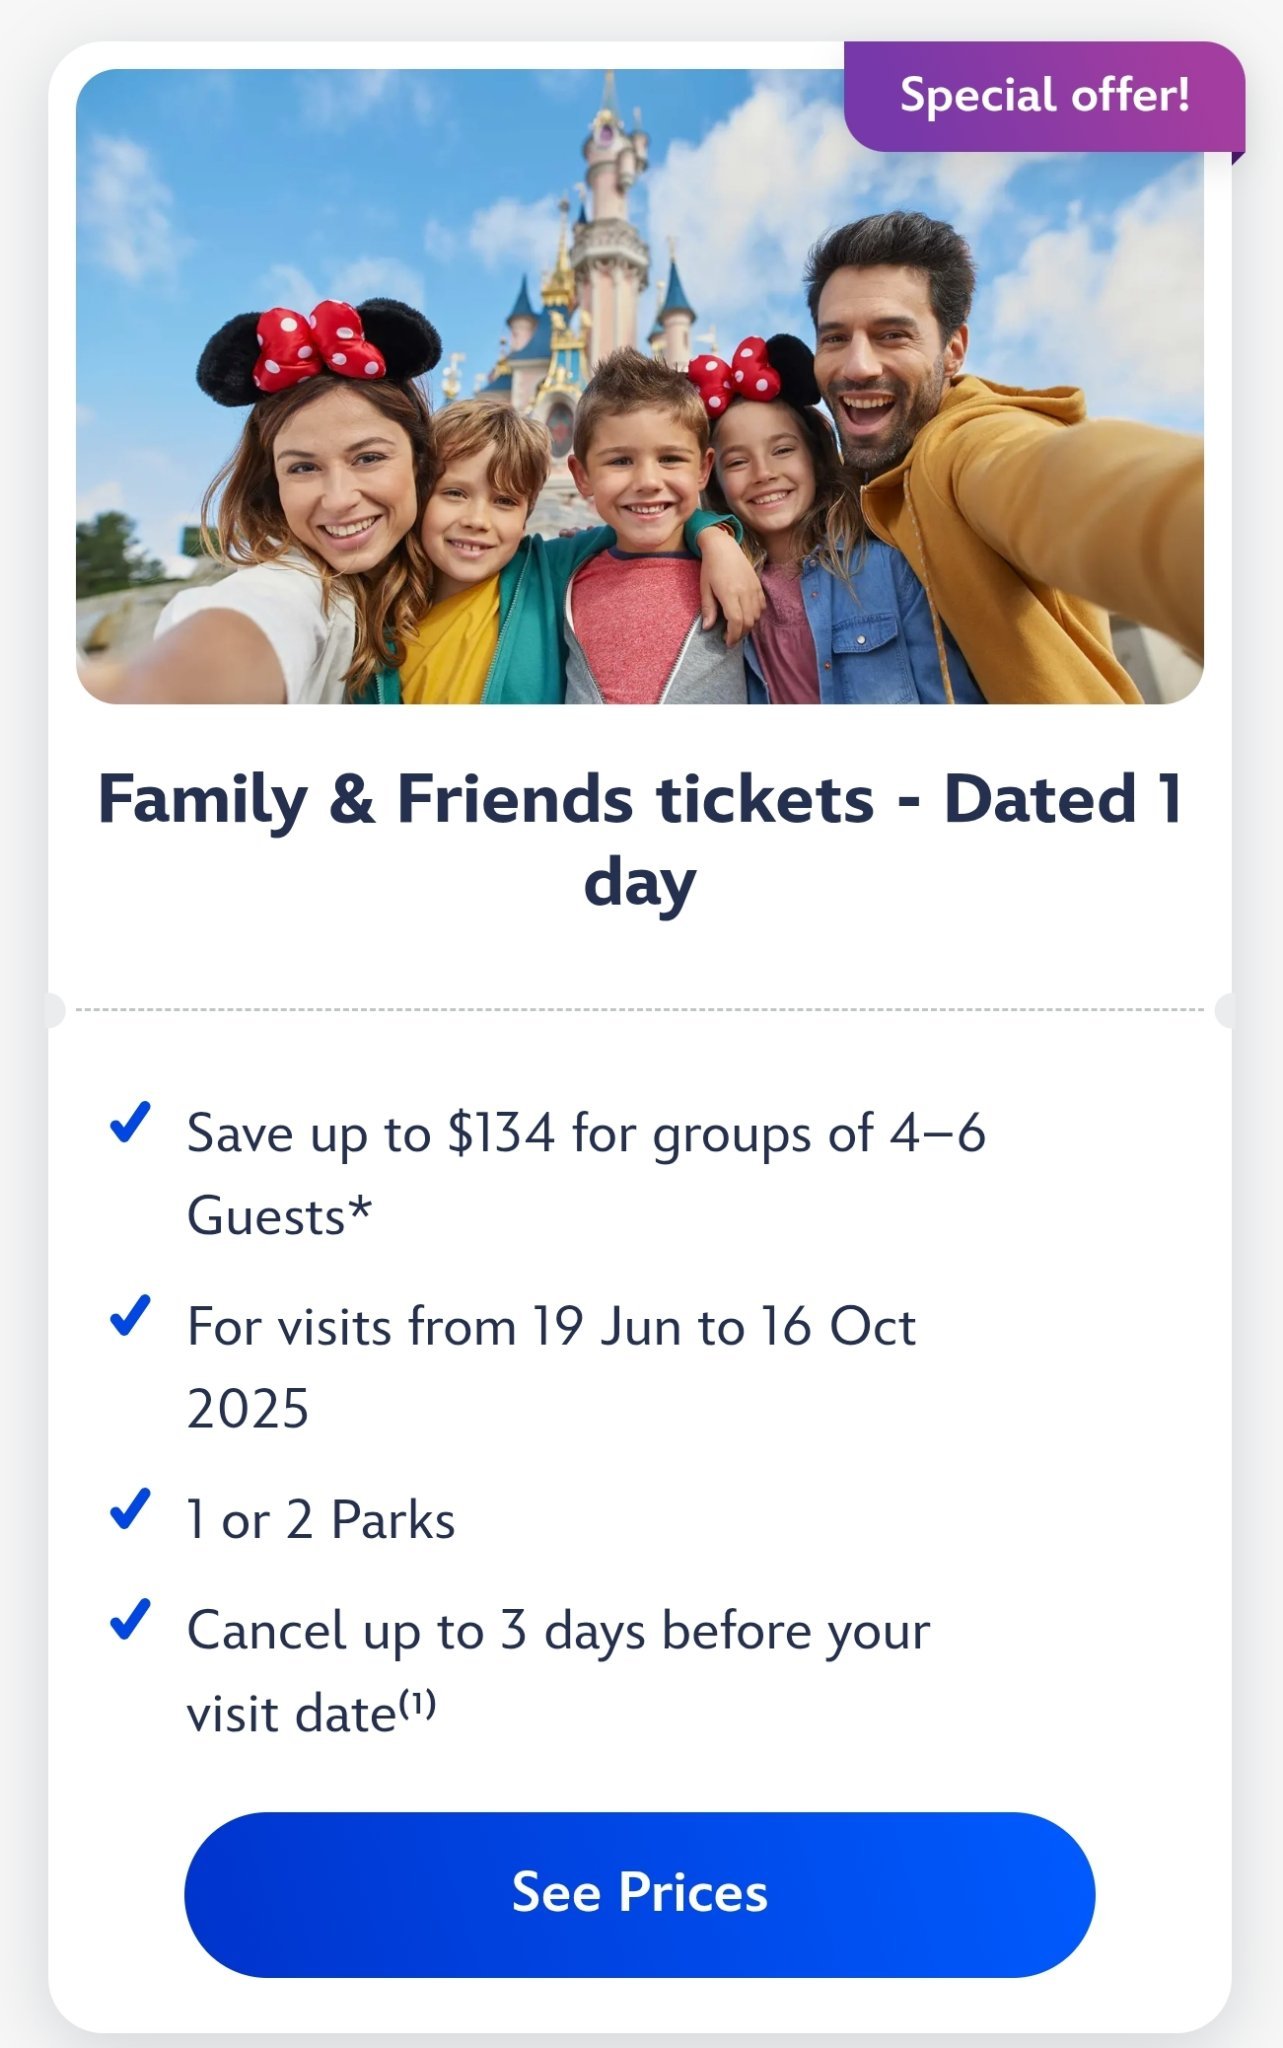Click the dashed ticket divider line

click(639, 1010)
